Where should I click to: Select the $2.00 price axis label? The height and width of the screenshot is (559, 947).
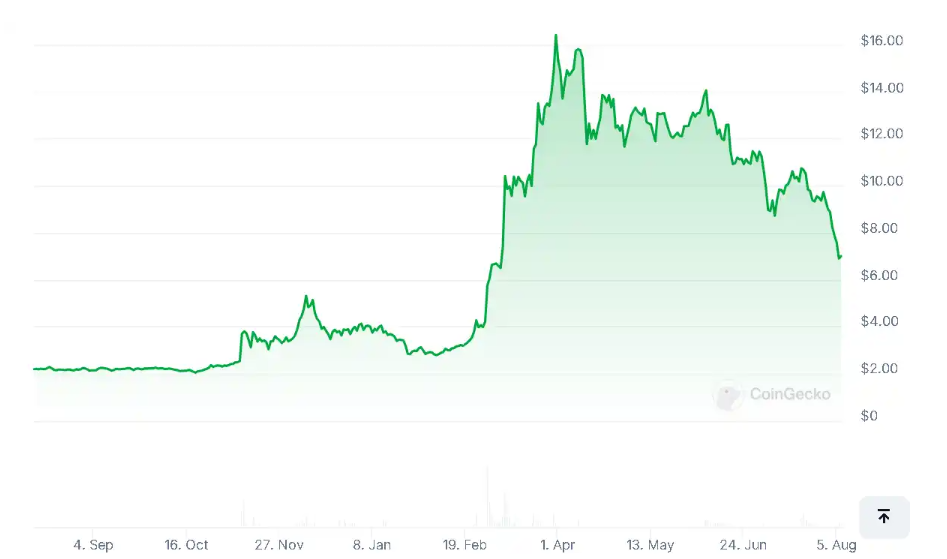(x=881, y=368)
